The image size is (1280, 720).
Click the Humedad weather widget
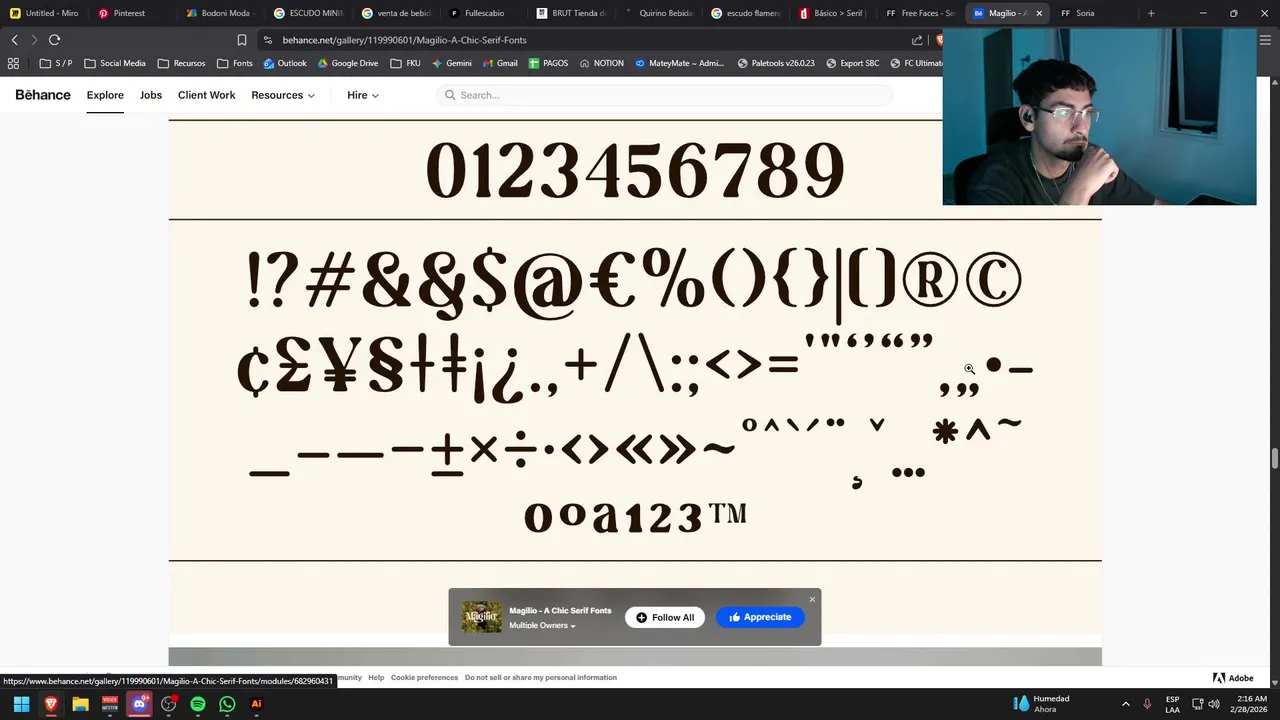tap(1041, 704)
